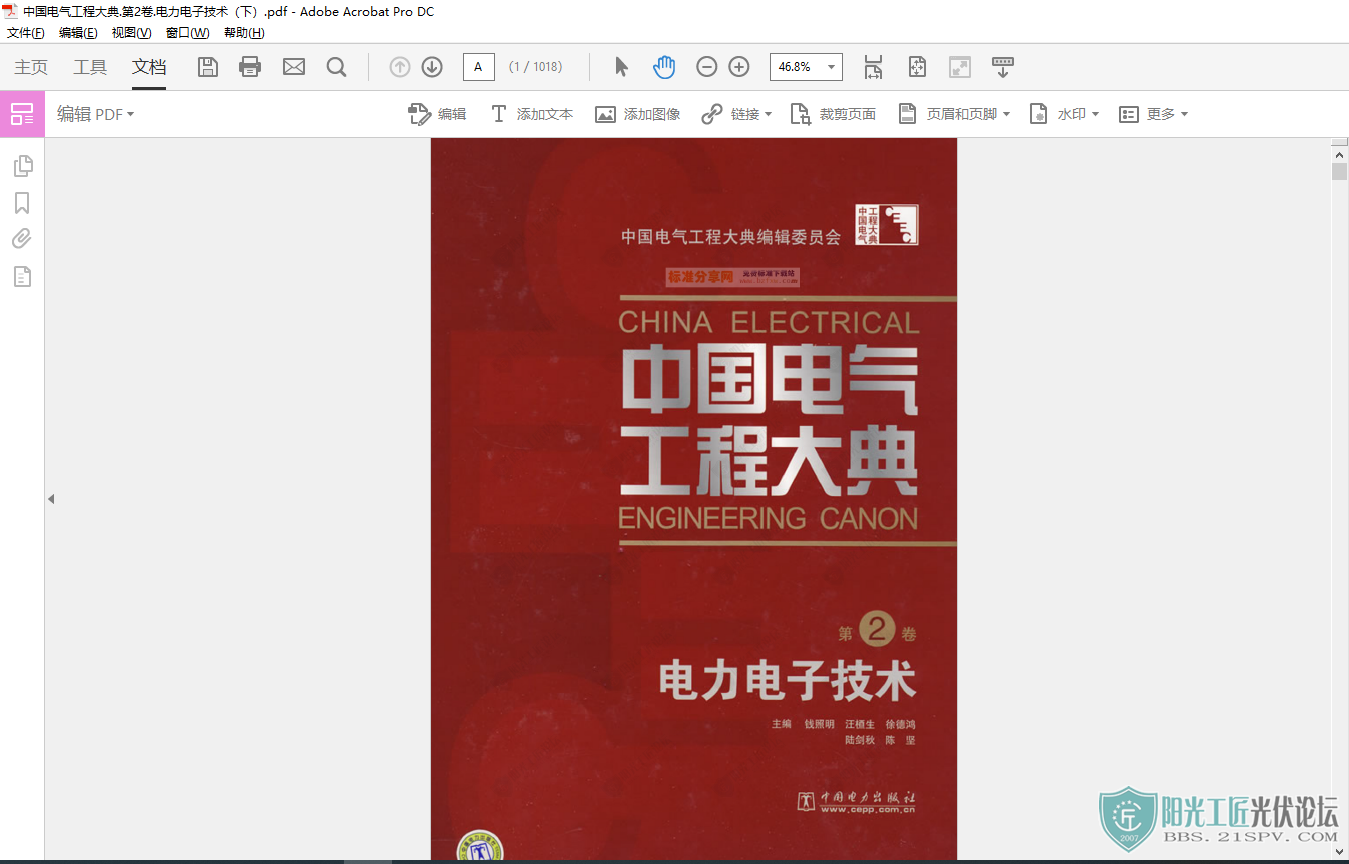This screenshot has width=1349, height=864.
Task: Open the 链接 dropdown
Action: click(736, 114)
